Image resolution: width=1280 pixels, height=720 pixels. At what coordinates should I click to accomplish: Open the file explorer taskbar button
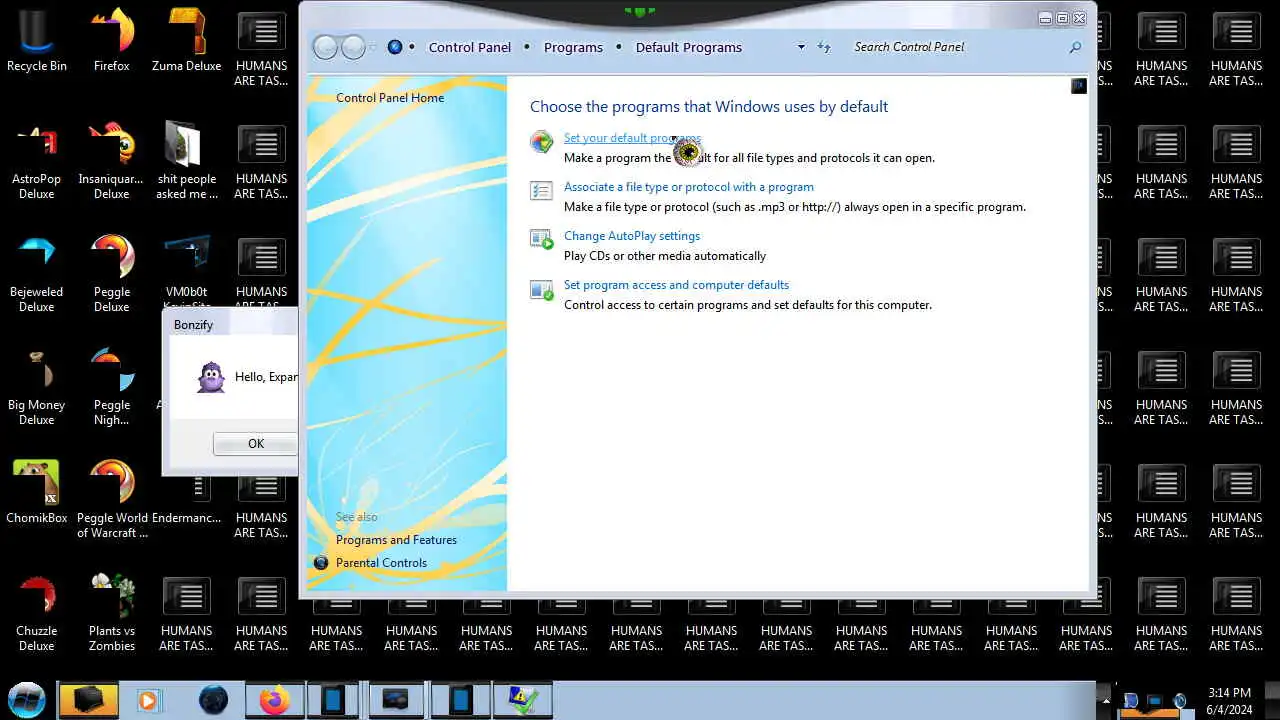tap(89, 700)
